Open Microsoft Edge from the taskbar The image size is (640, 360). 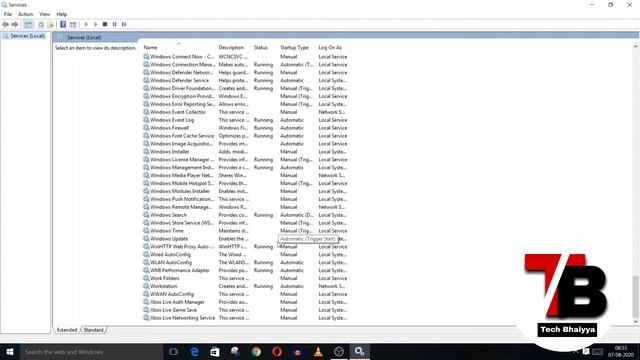[194, 352]
